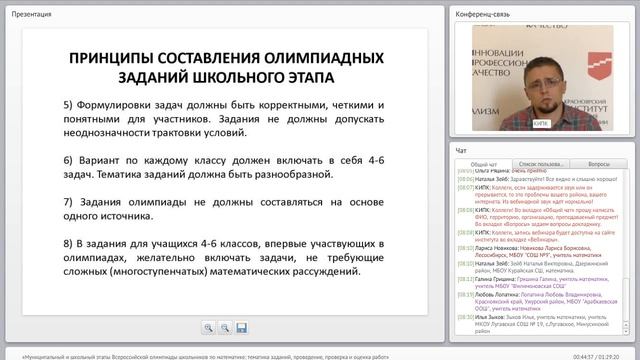640x360 pixels.
Task: Click the «Конференц-связь» panel title
Action: [x=482, y=14]
